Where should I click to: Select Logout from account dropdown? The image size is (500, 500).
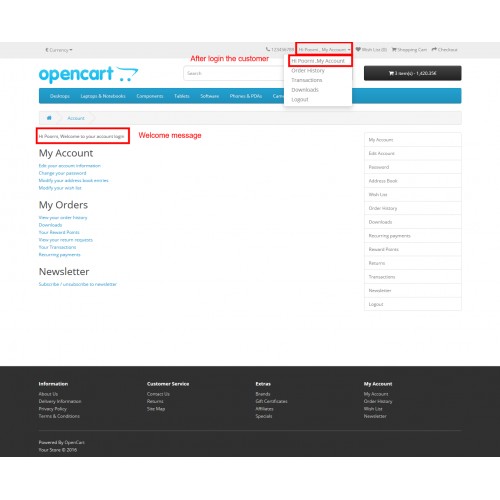300,100
